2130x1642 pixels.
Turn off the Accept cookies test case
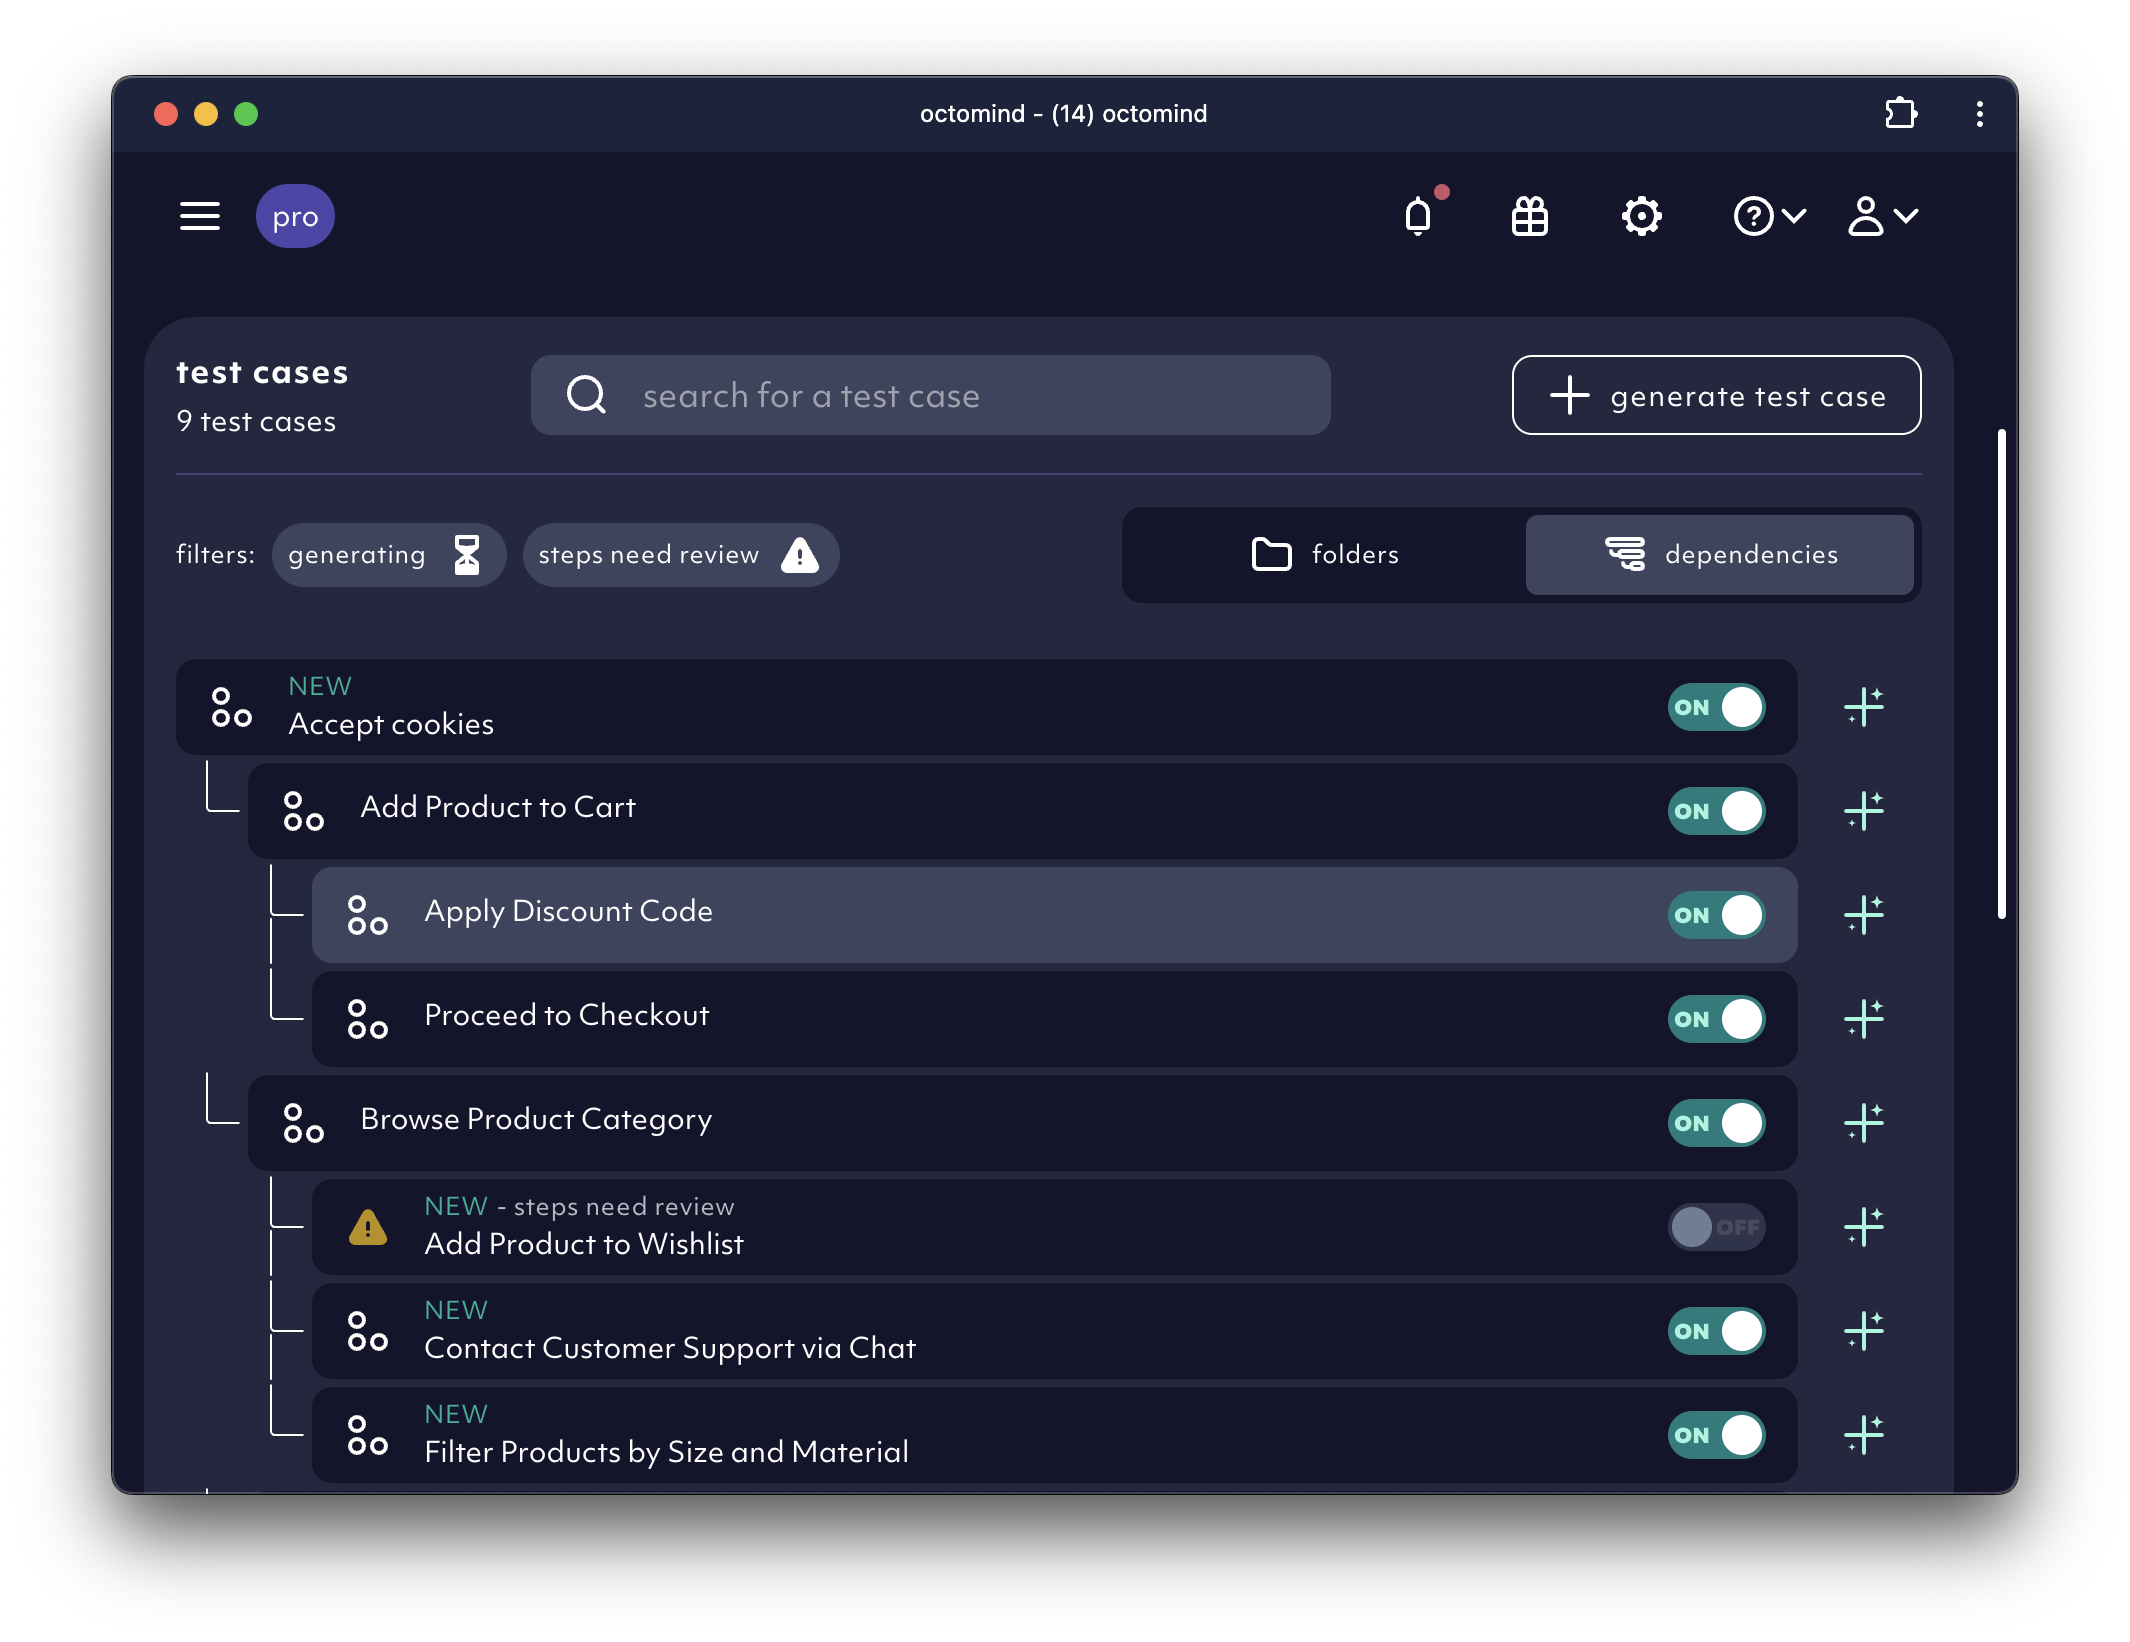click(x=1716, y=707)
